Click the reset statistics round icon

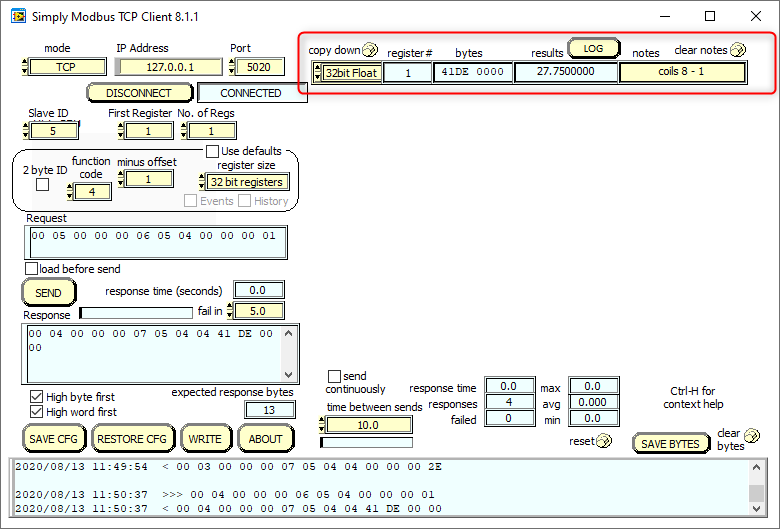[x=604, y=441]
